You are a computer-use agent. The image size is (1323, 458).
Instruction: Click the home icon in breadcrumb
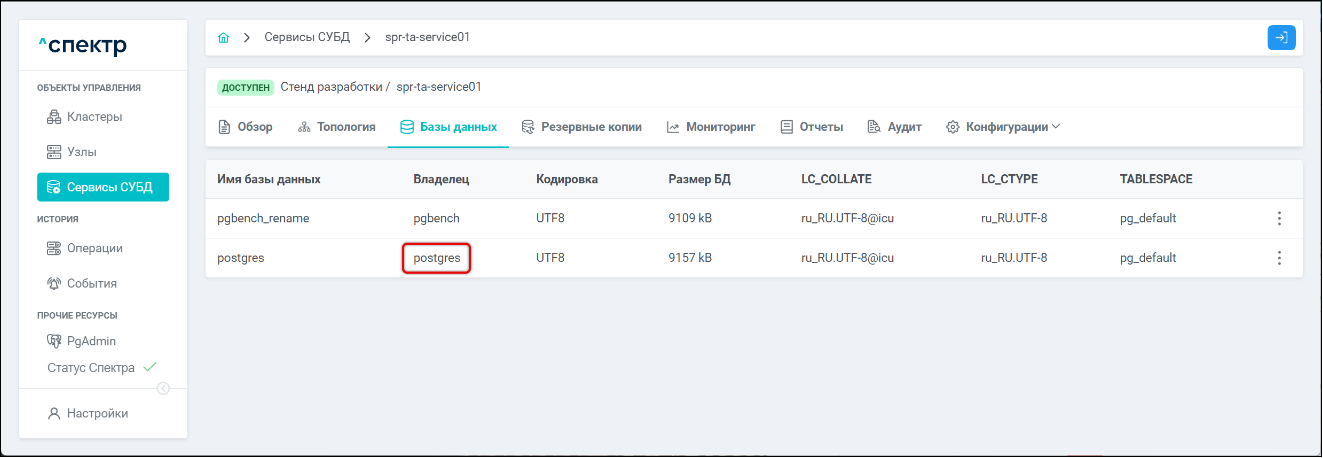(223, 38)
